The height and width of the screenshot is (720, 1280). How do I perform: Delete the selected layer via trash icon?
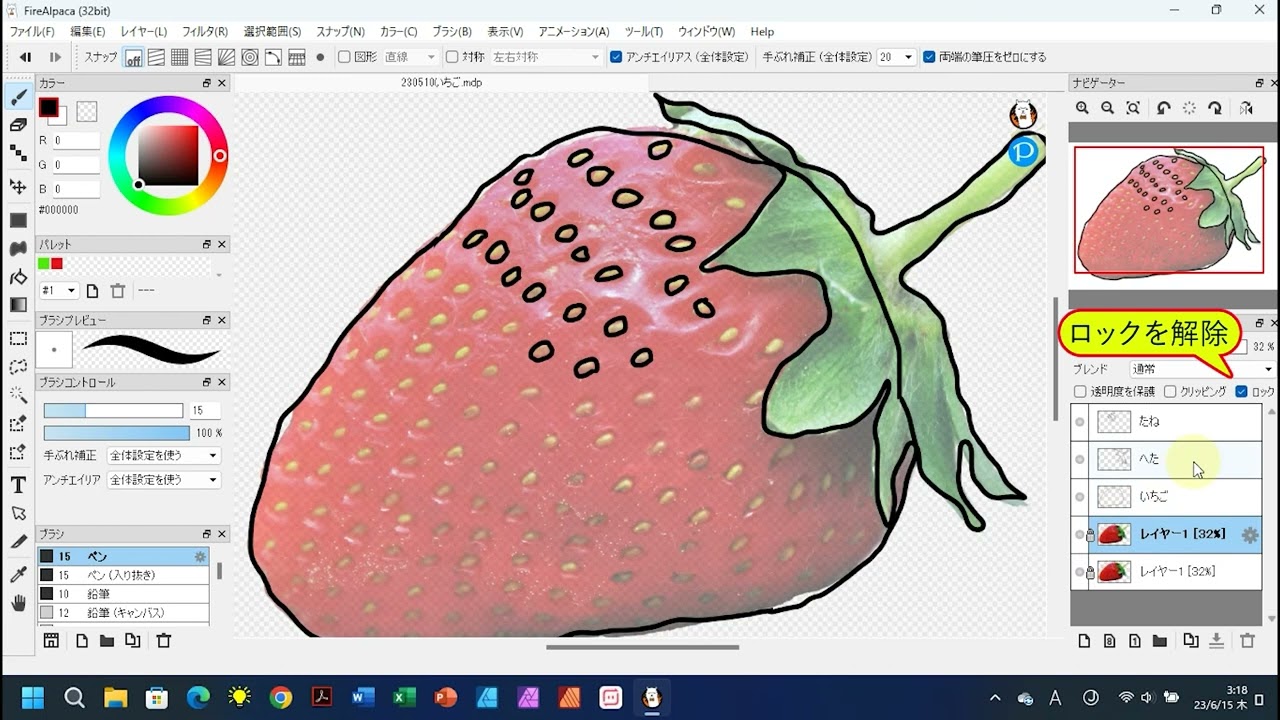click(1247, 641)
